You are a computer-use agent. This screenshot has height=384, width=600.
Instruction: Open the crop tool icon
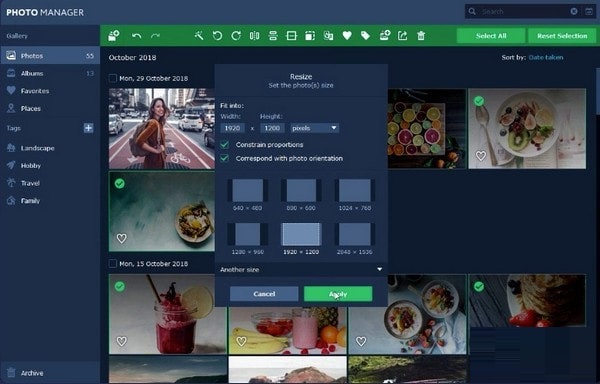(291, 36)
